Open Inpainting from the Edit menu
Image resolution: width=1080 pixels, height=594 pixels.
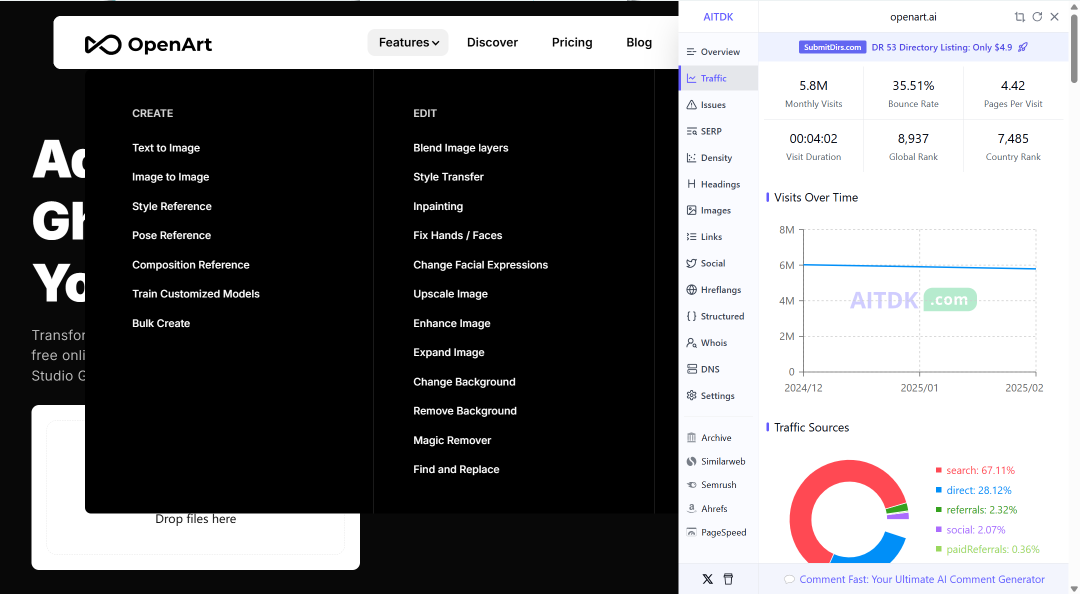click(438, 207)
